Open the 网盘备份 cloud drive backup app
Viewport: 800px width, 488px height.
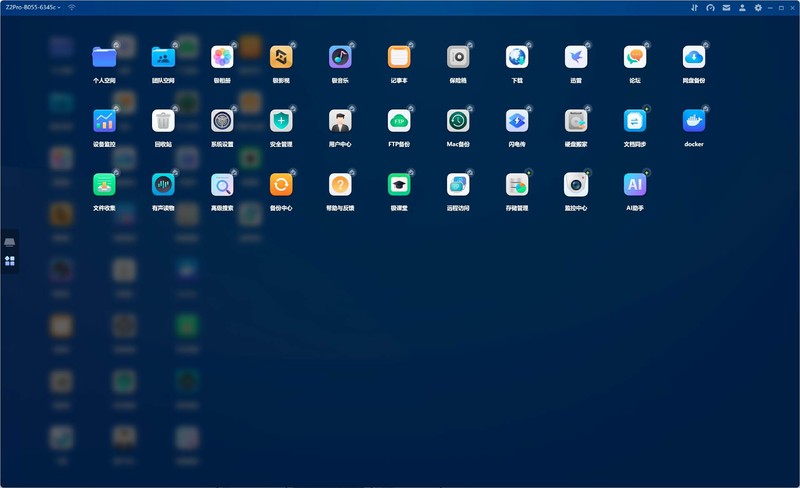[x=694, y=57]
